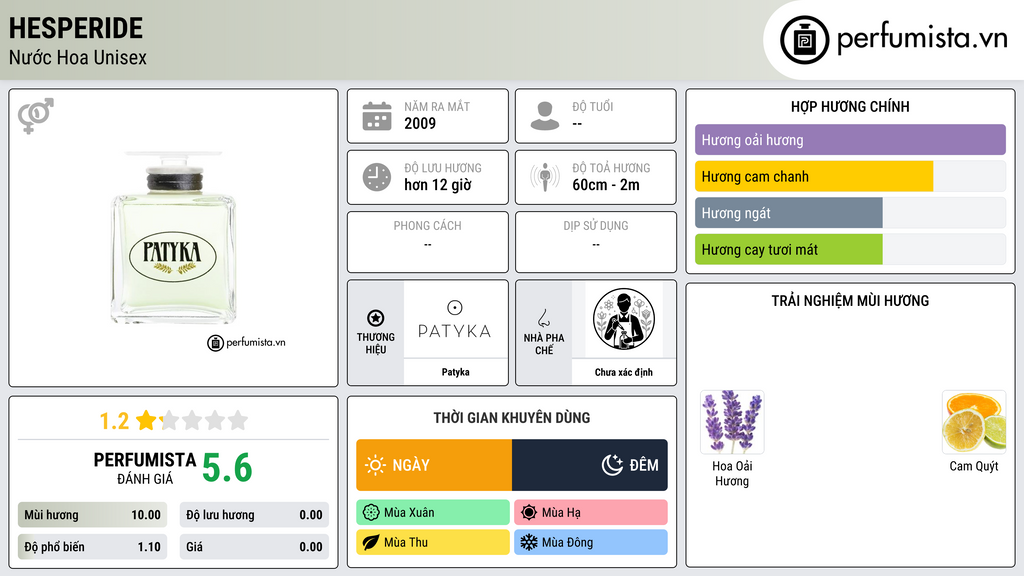Click the perfumista.vn bottle logo icon
This screenshot has height=576, width=1024.
[x=804, y=40]
